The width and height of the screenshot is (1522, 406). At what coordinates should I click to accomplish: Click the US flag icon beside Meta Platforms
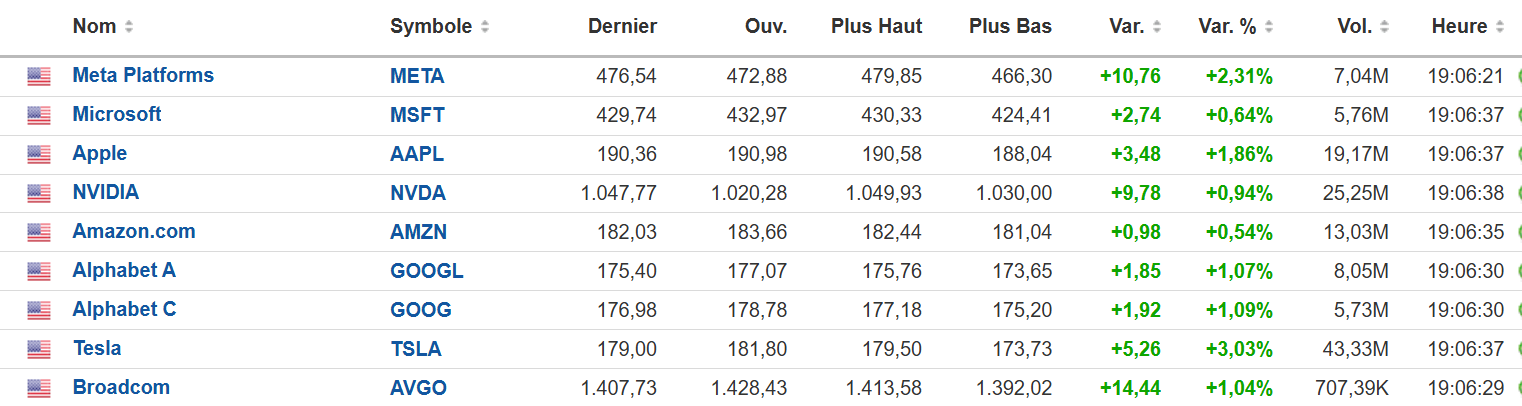(x=39, y=76)
